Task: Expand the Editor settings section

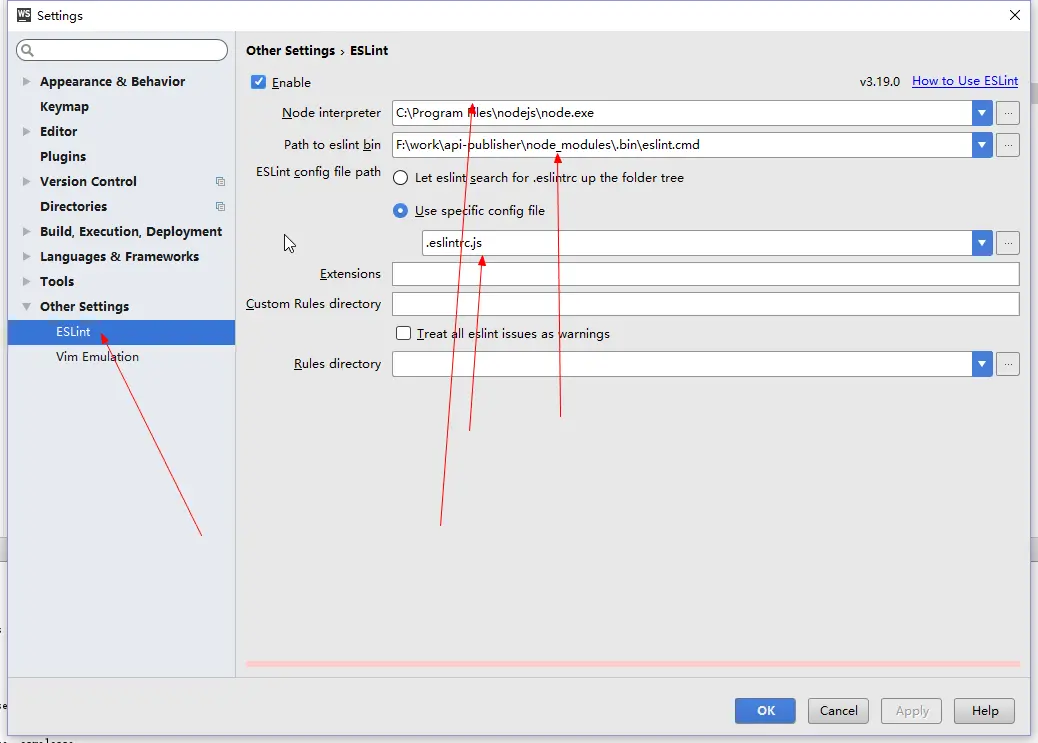Action: click(x=26, y=131)
